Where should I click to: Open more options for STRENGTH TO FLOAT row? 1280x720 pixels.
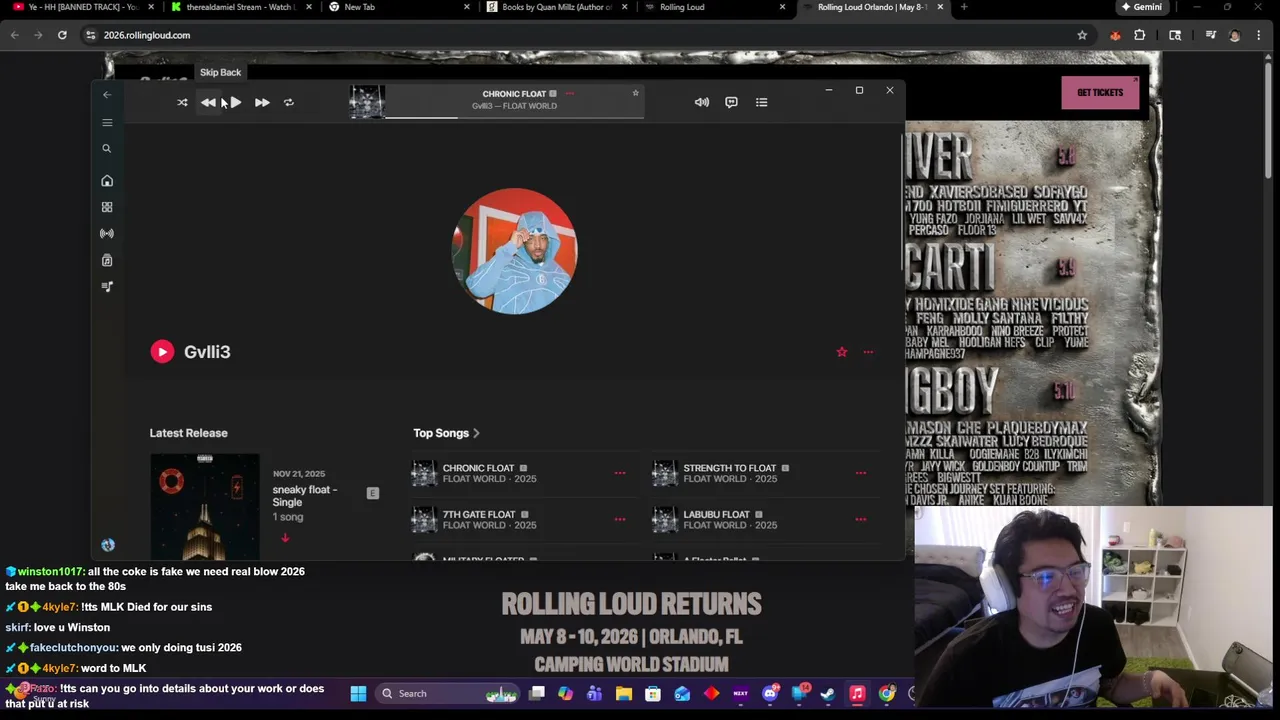860,473
